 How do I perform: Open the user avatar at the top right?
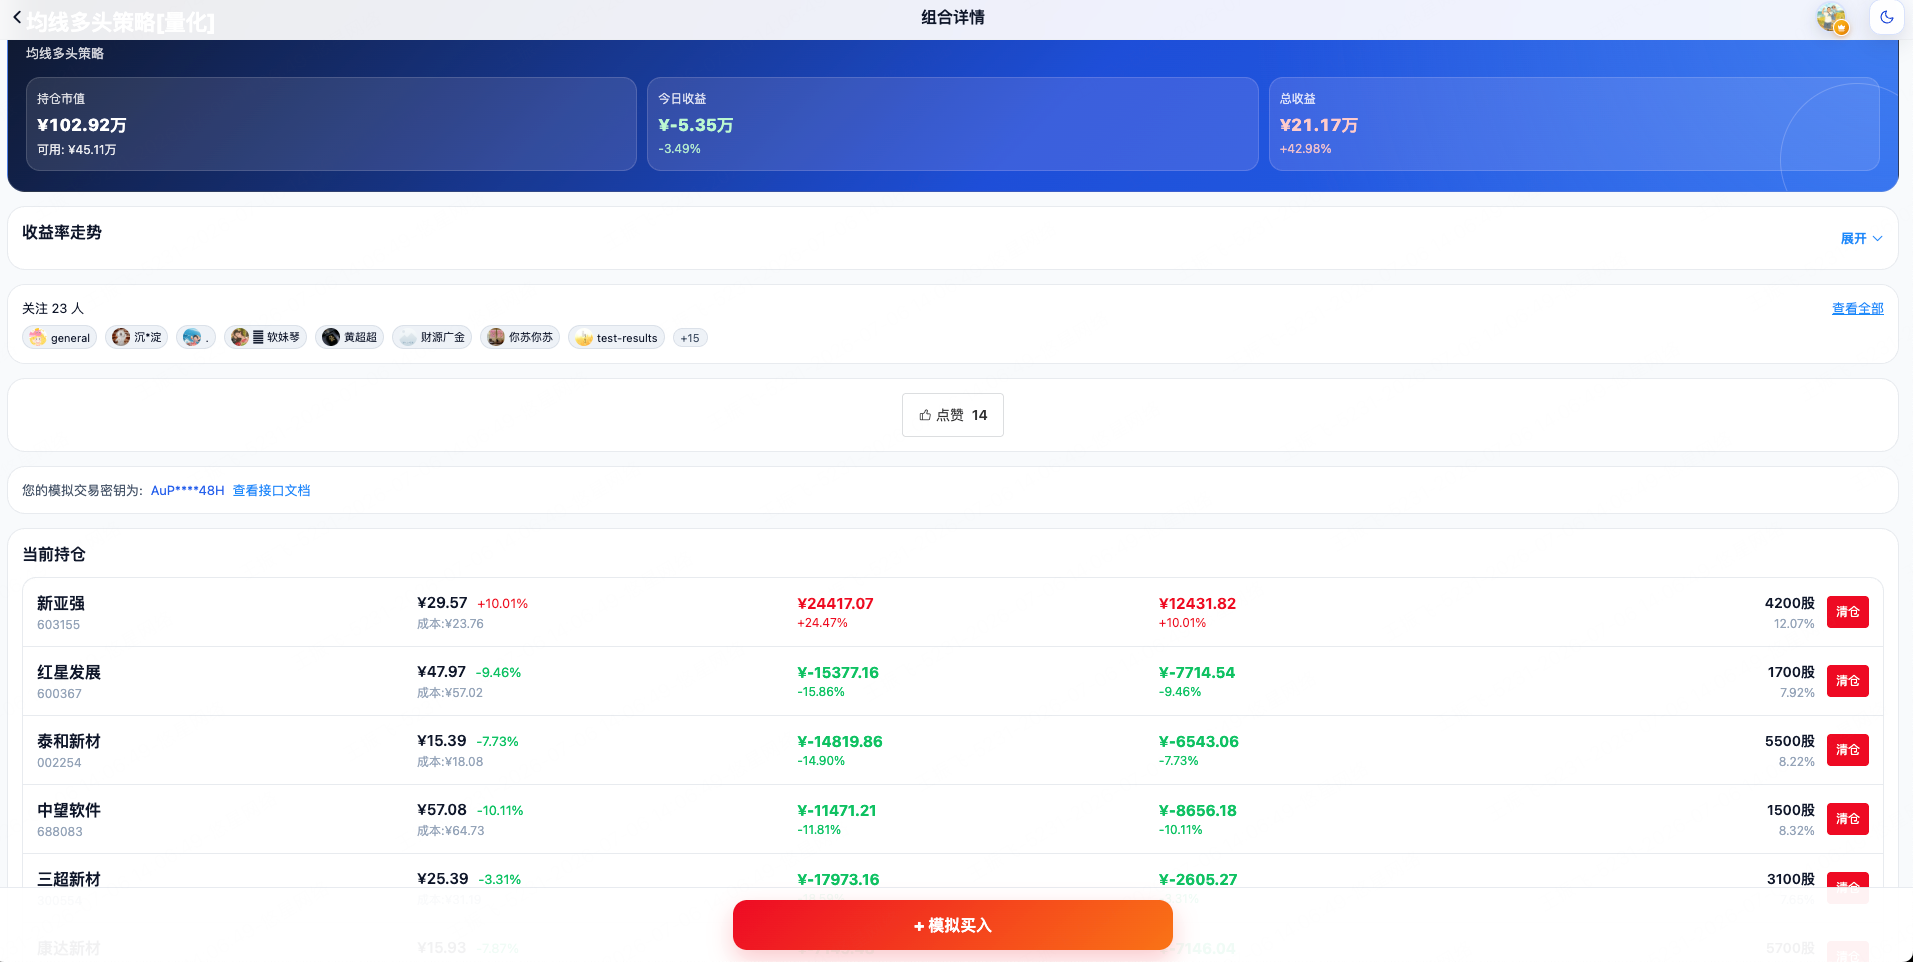pos(1832,18)
